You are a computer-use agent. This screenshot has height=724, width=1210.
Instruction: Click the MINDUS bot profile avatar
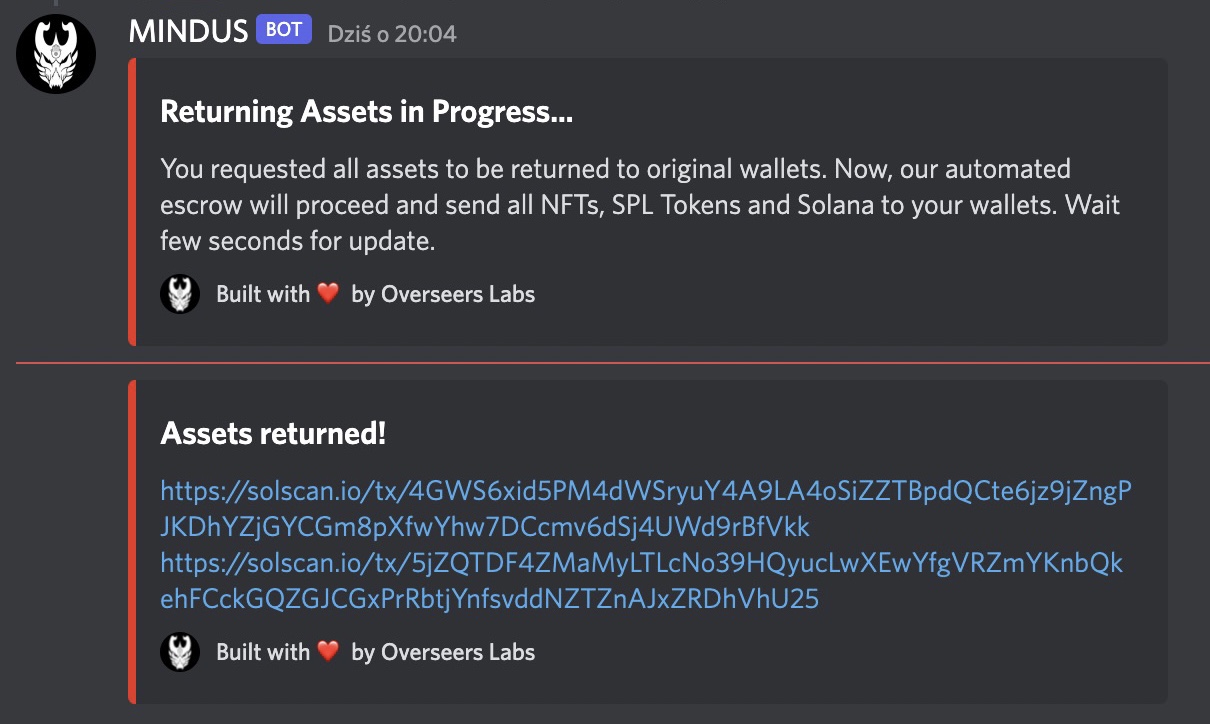[x=56, y=54]
